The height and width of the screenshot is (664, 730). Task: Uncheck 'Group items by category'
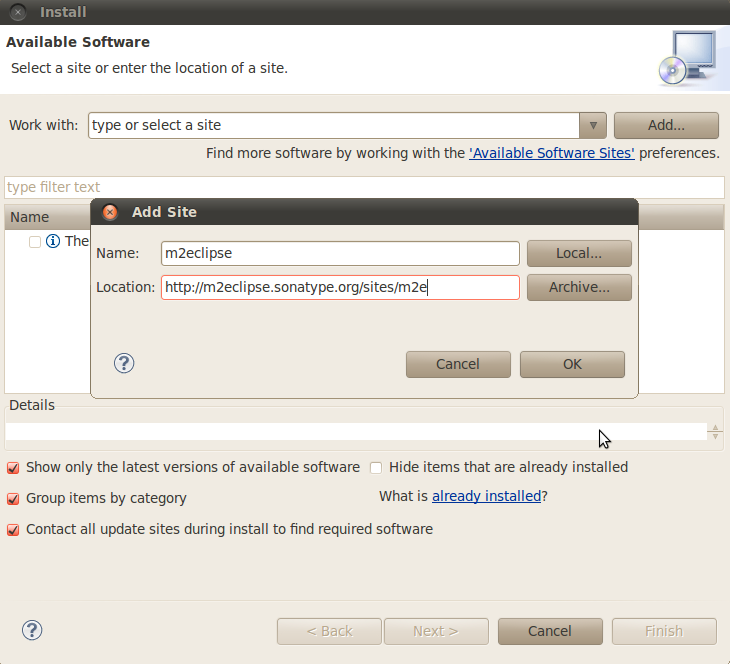(13, 499)
